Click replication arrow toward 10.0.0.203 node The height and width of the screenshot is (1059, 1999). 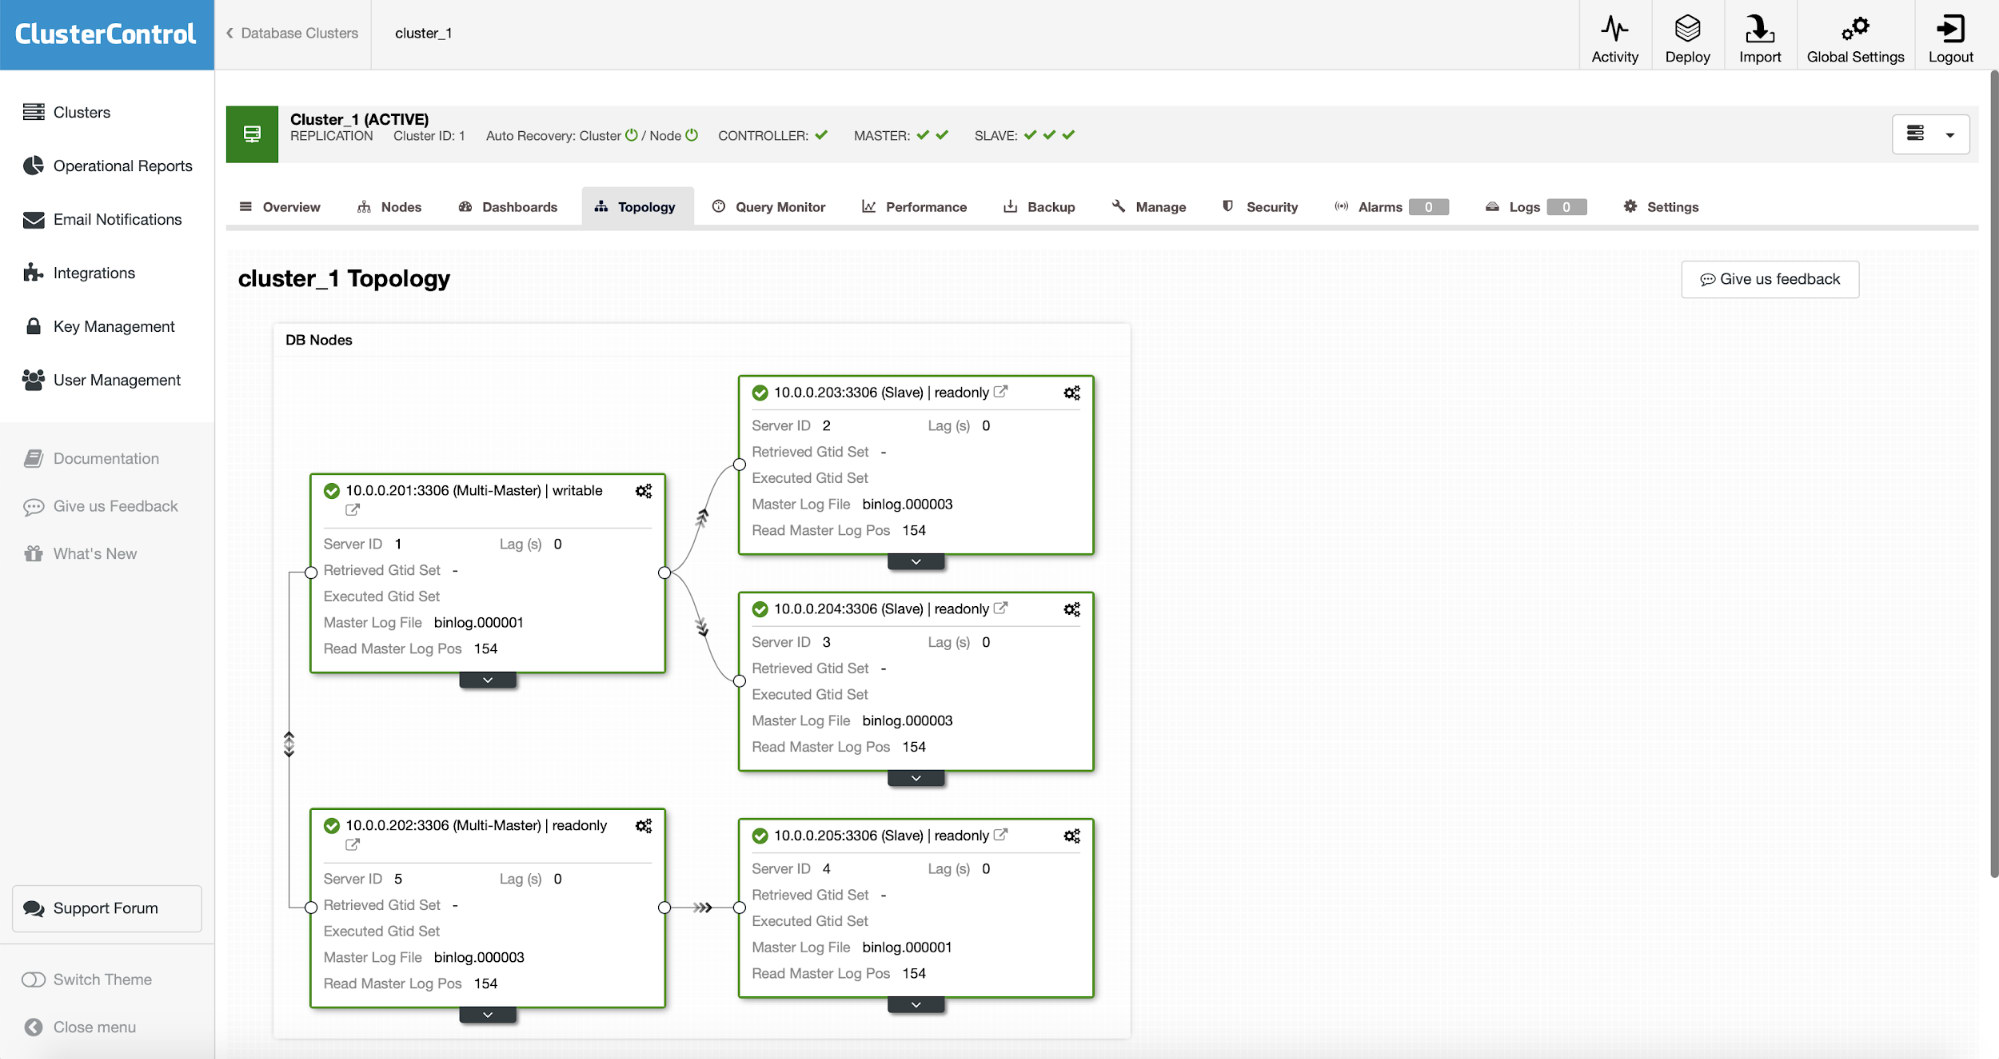tap(702, 518)
